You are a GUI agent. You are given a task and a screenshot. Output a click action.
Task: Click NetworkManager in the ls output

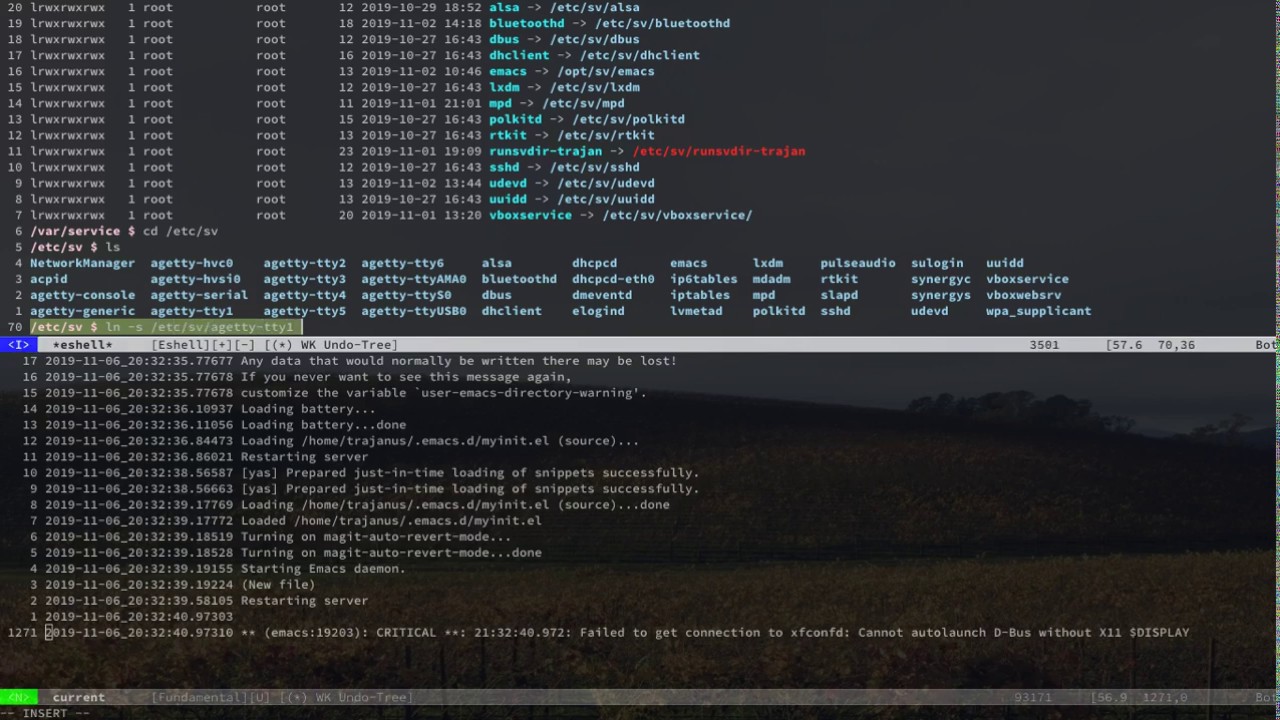pos(82,263)
